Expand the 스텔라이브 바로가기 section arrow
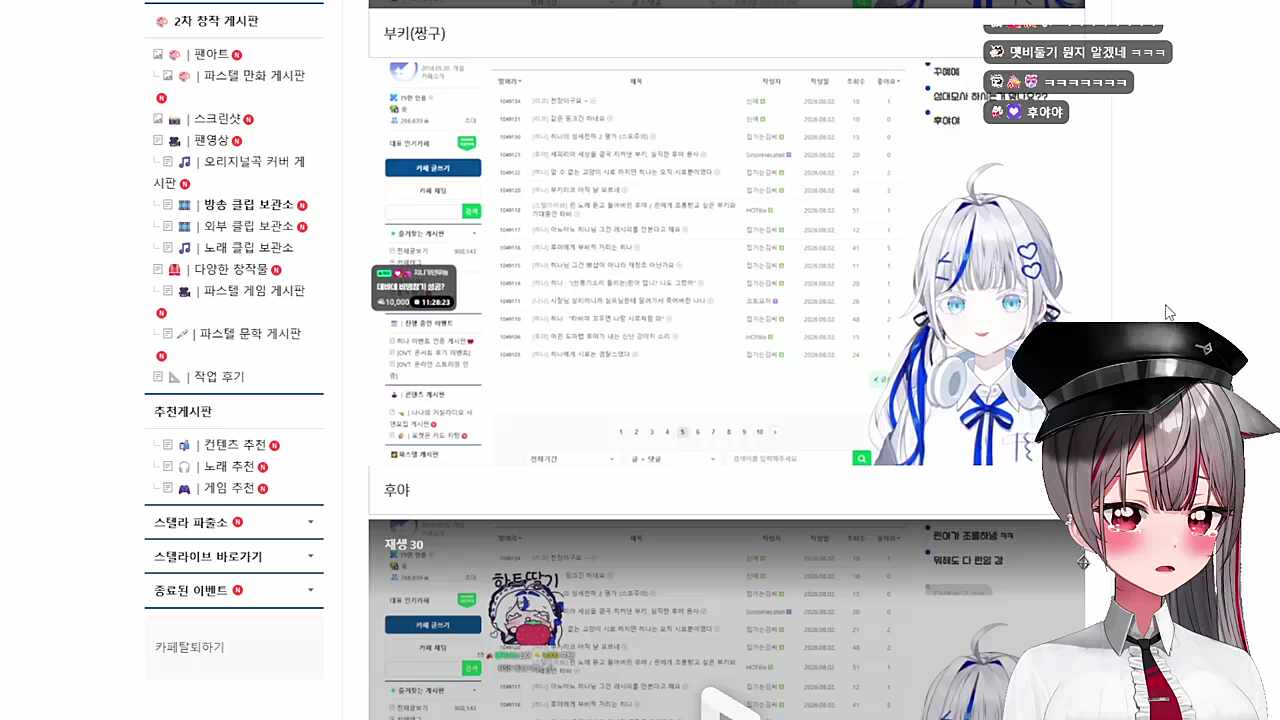The image size is (1280, 720). (310, 556)
